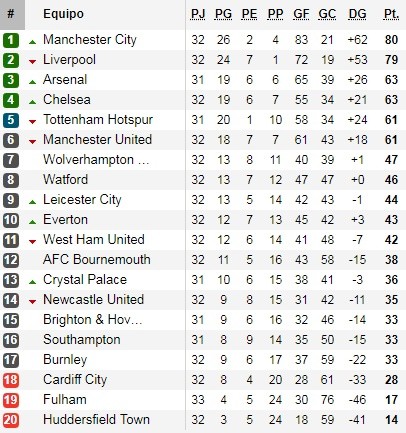Click green up arrow beside Crystal Palace

point(32,282)
